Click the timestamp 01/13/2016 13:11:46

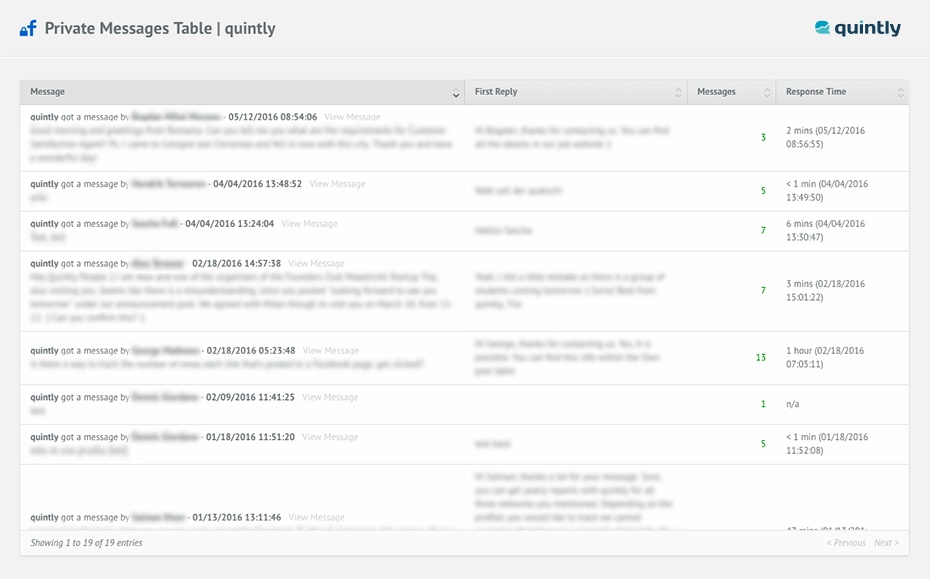(x=237, y=517)
